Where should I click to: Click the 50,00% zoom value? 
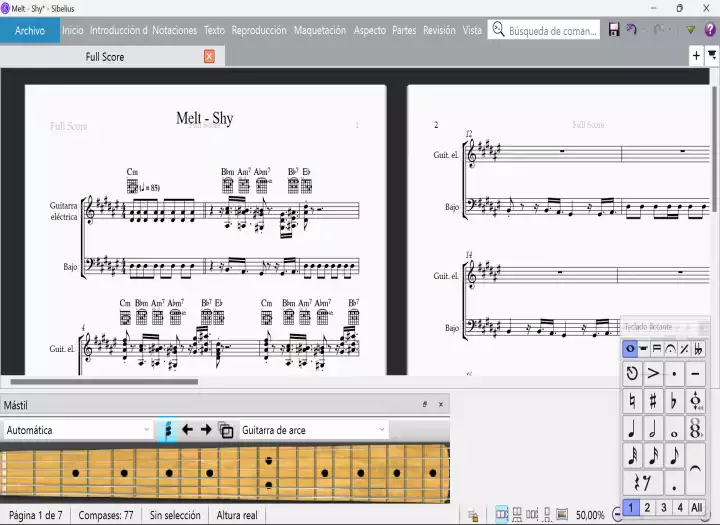click(x=590, y=515)
